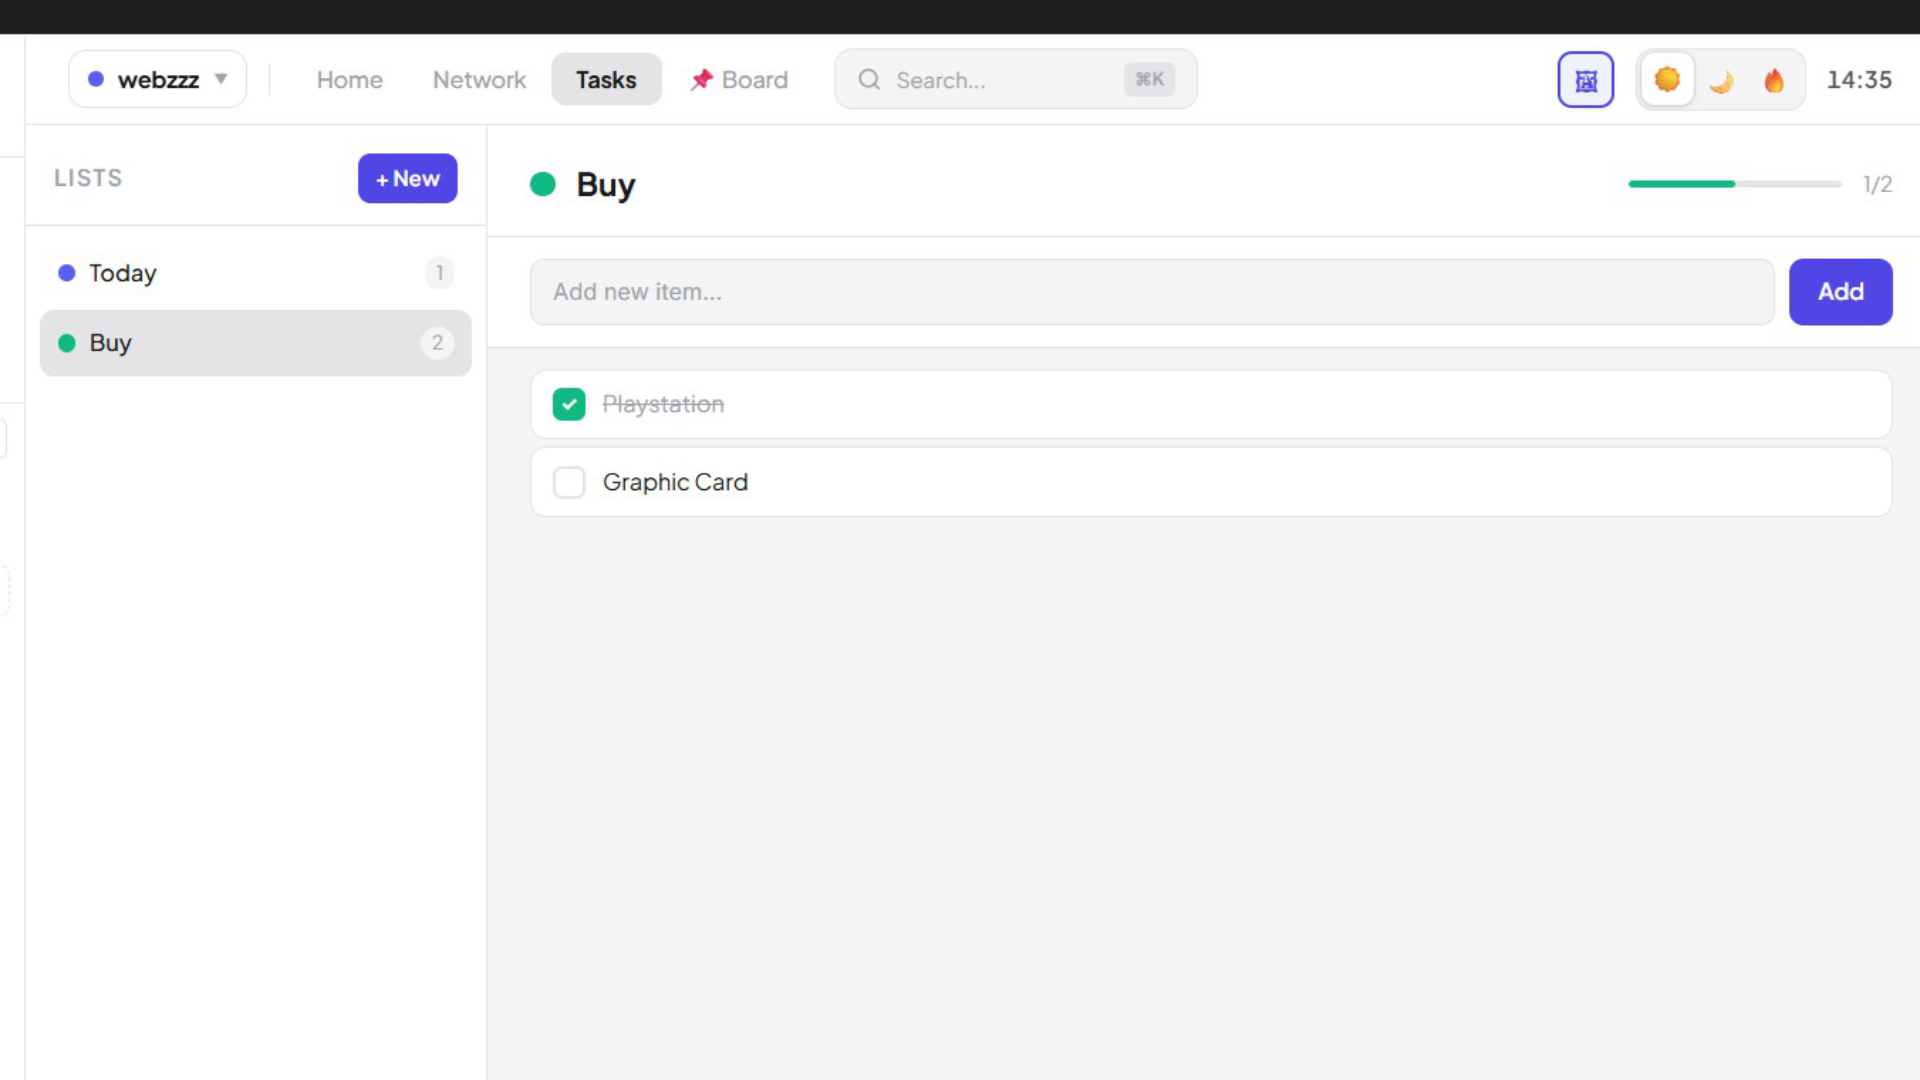Create a list with the +New button
The image size is (1920, 1080).
[408, 178]
